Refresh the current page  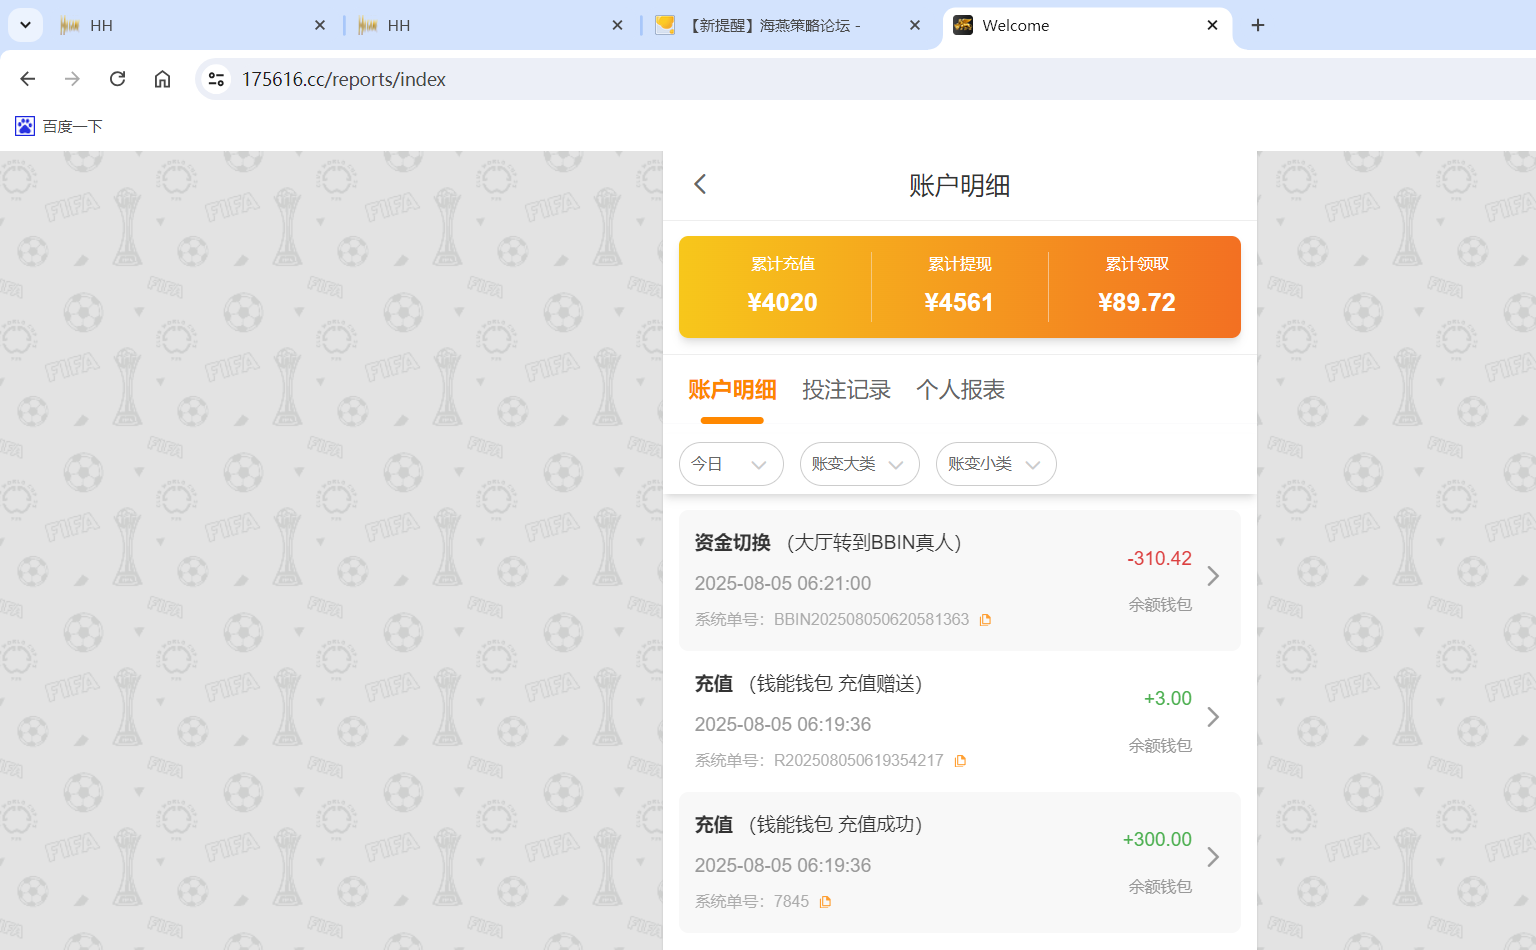(x=117, y=79)
